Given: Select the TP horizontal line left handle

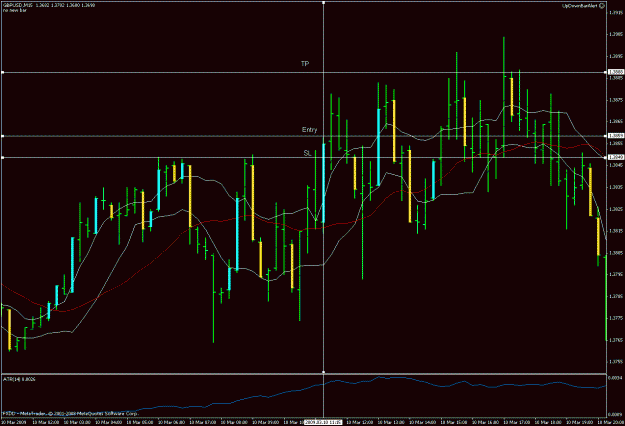Looking at the screenshot, I should pos(2,72).
